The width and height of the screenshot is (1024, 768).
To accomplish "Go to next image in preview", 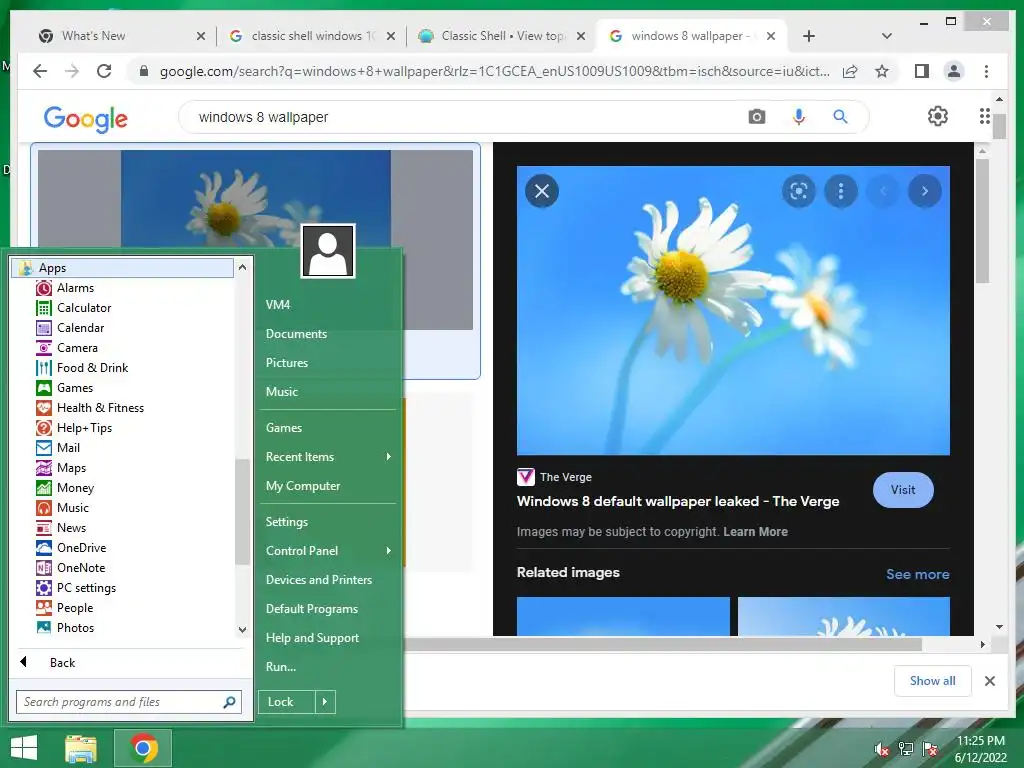I will pyautogui.click(x=925, y=191).
